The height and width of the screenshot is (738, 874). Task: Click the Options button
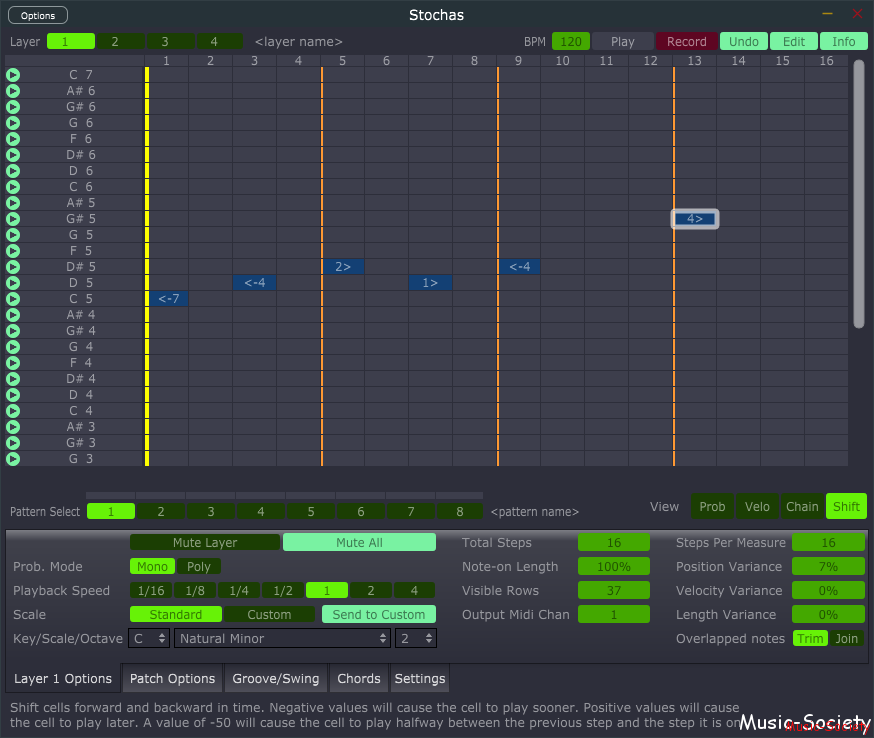38,16
